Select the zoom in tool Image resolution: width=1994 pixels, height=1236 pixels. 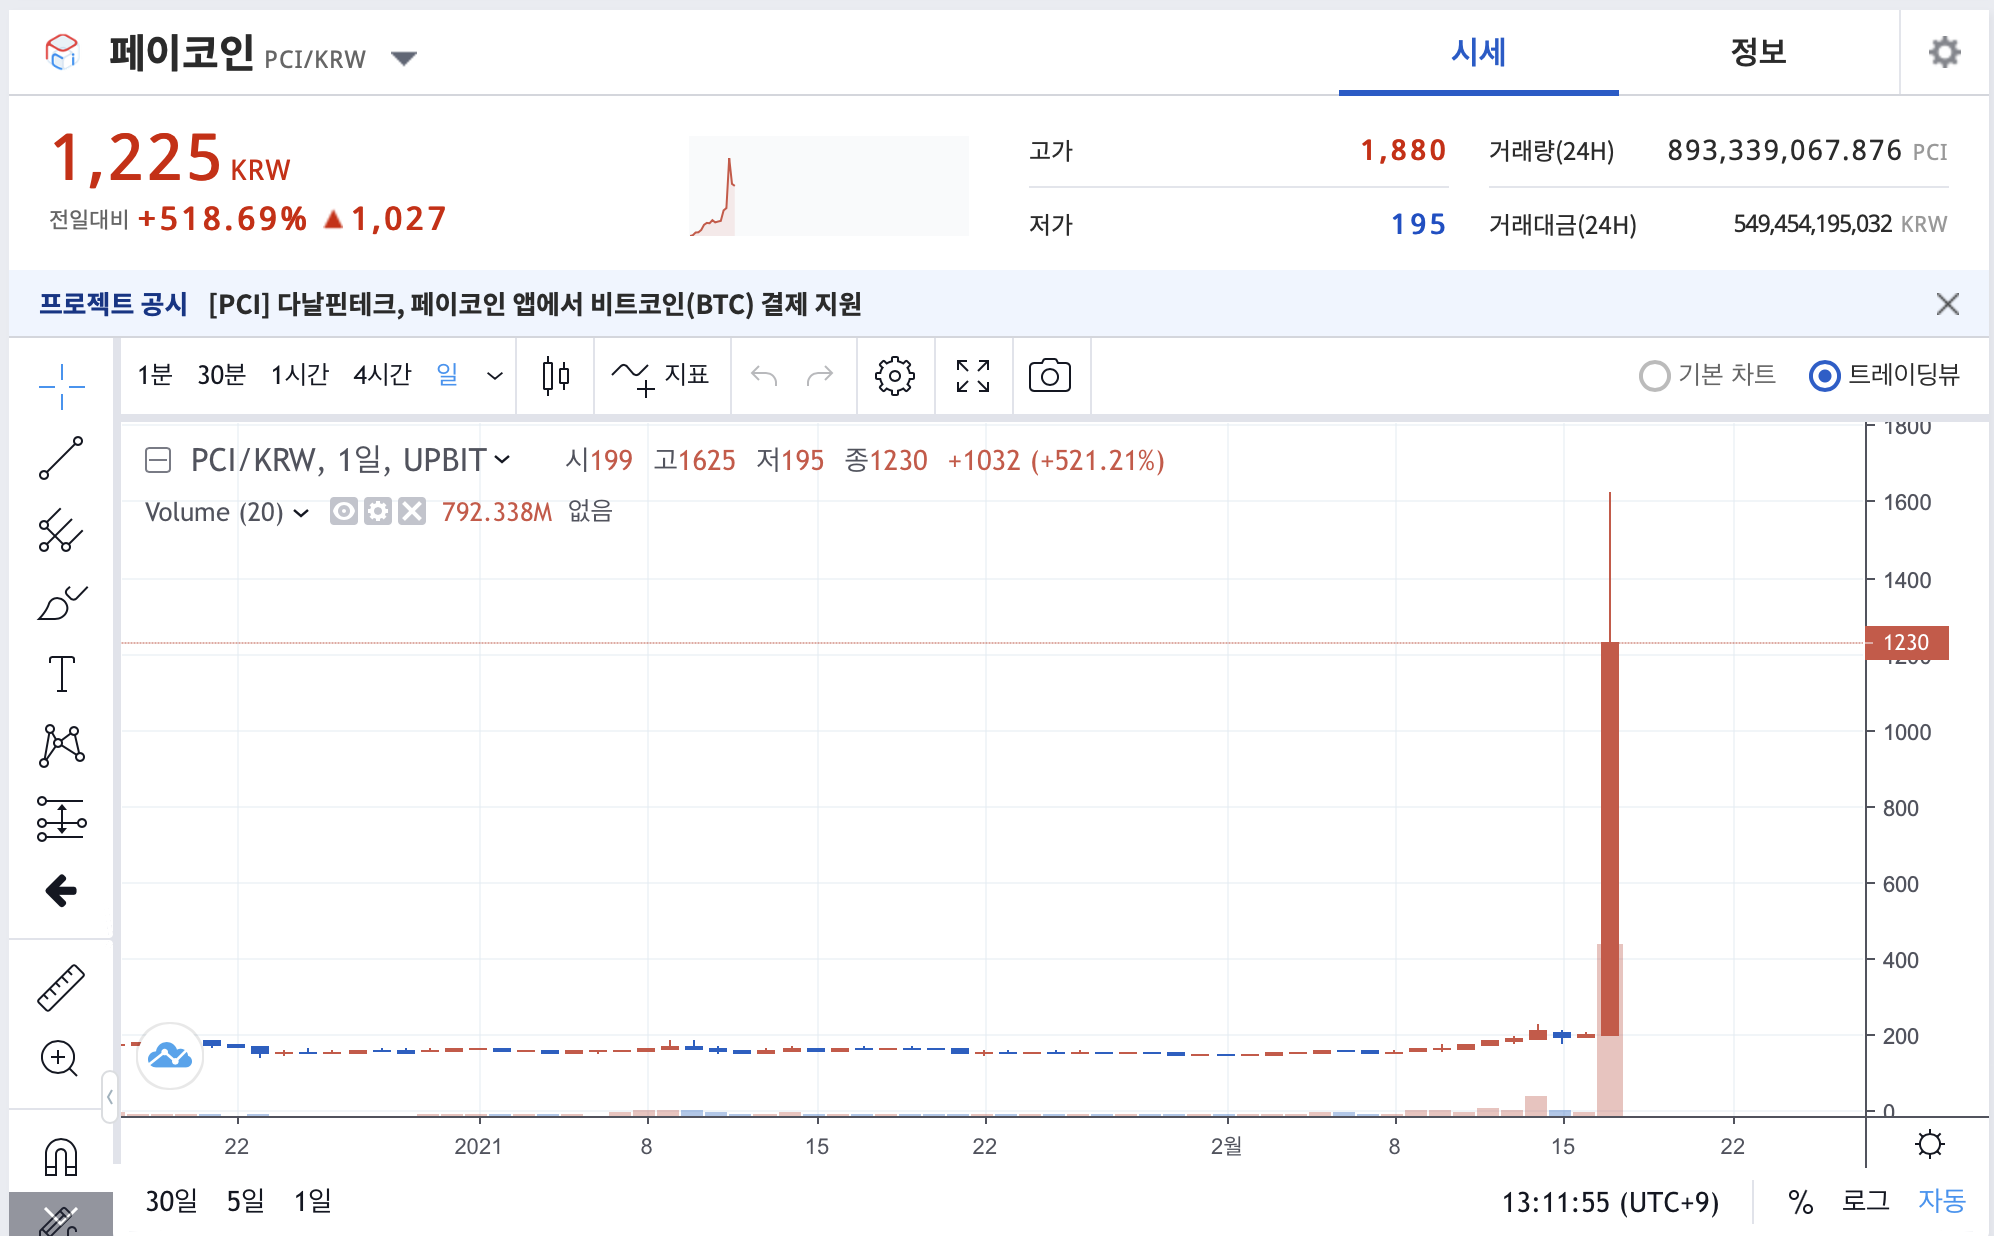[60, 1058]
